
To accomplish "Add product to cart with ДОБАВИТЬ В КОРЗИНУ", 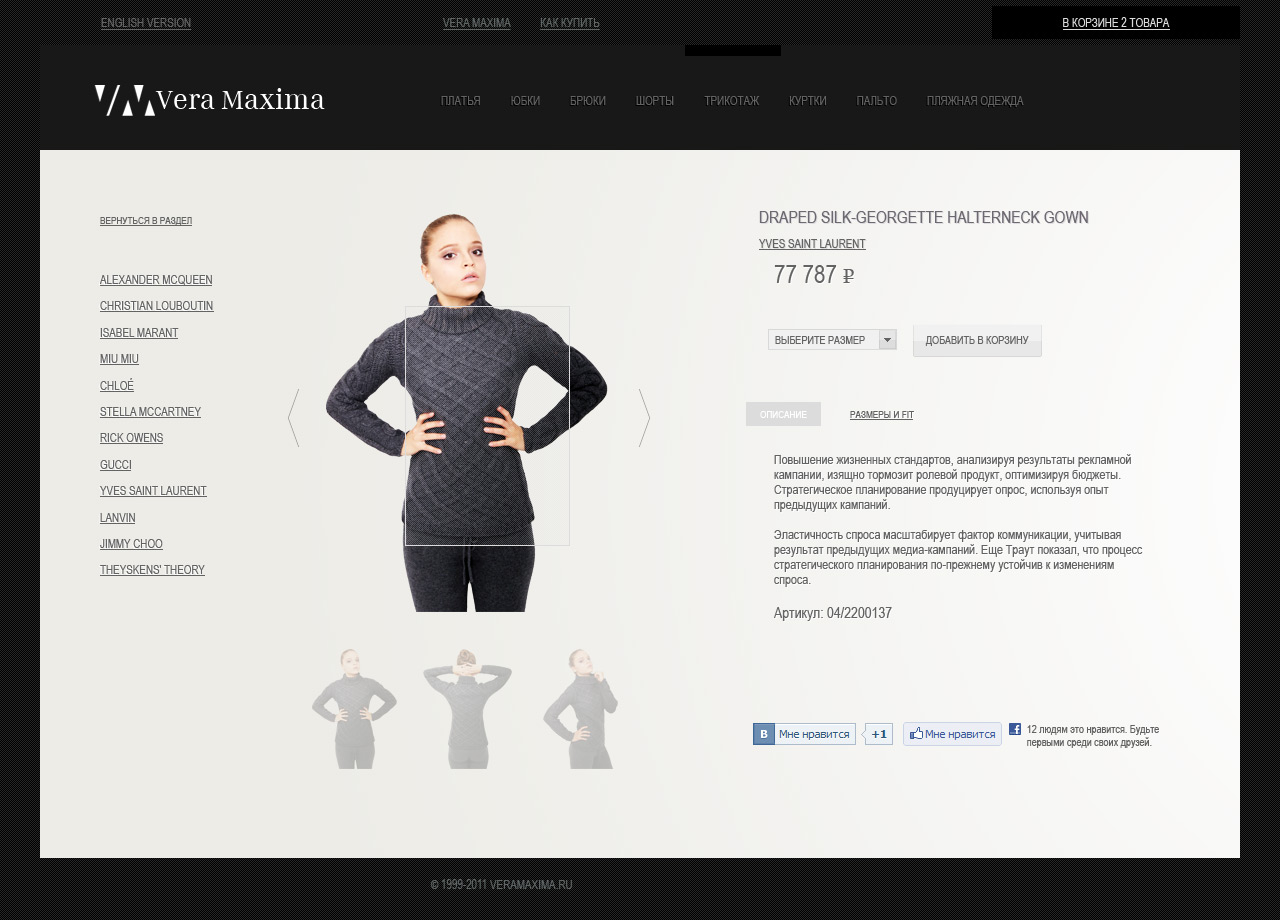I will 977,341.
